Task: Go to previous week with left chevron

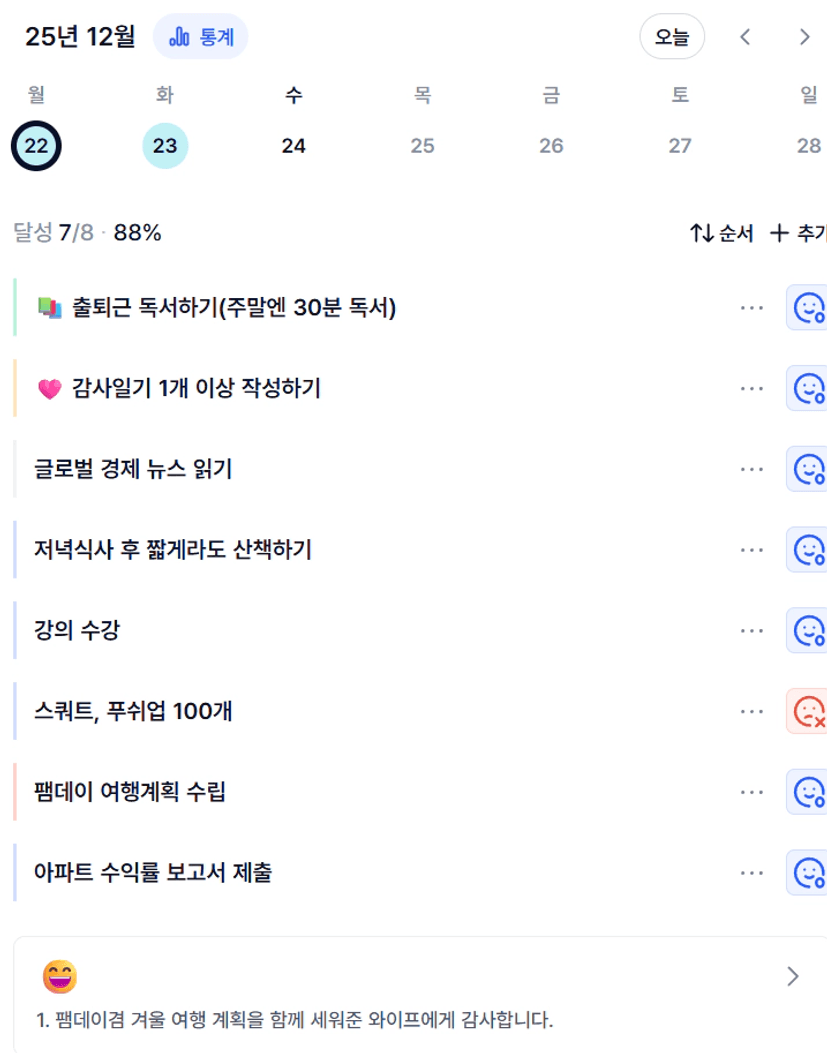Action: (x=744, y=37)
